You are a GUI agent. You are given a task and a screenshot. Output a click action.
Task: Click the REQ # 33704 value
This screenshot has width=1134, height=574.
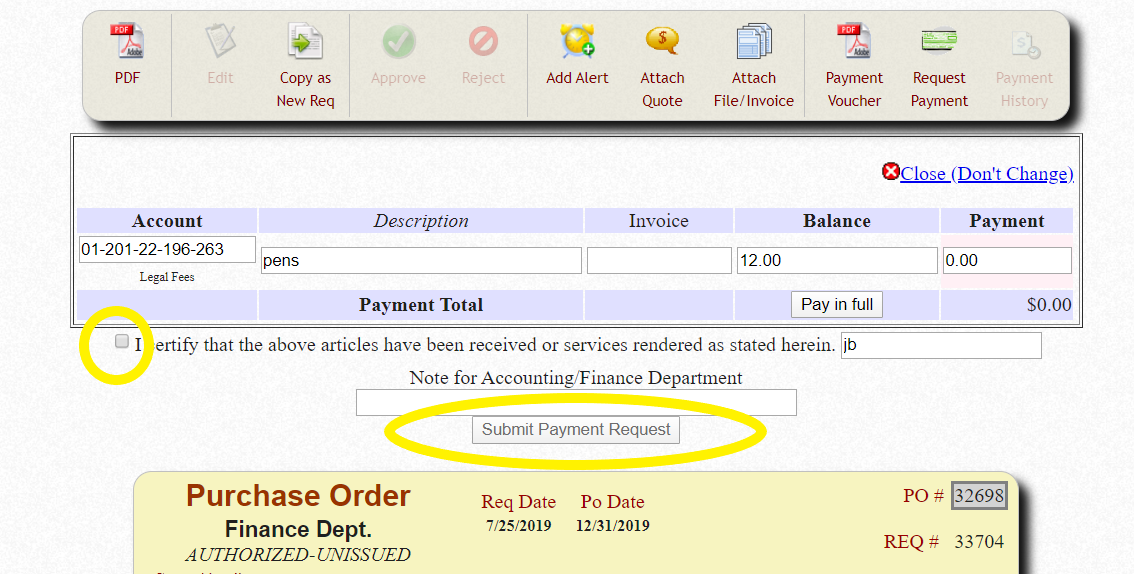(979, 541)
